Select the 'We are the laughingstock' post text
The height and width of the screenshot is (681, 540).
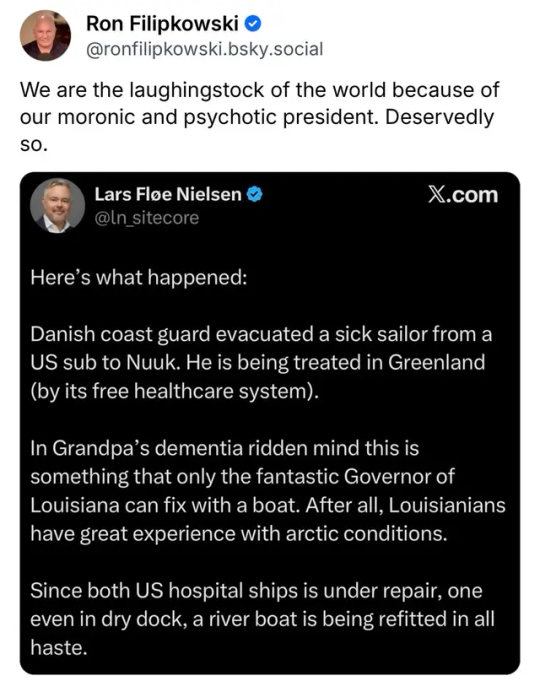click(259, 116)
